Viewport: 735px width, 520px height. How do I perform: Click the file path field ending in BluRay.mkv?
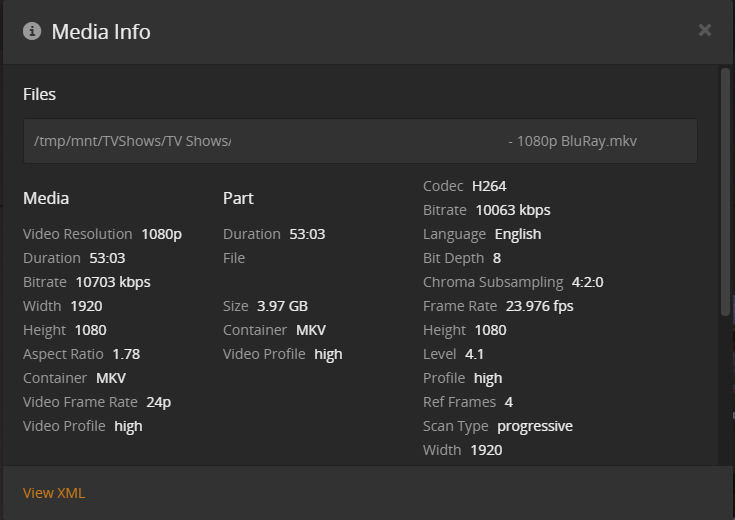pyautogui.click(x=360, y=141)
